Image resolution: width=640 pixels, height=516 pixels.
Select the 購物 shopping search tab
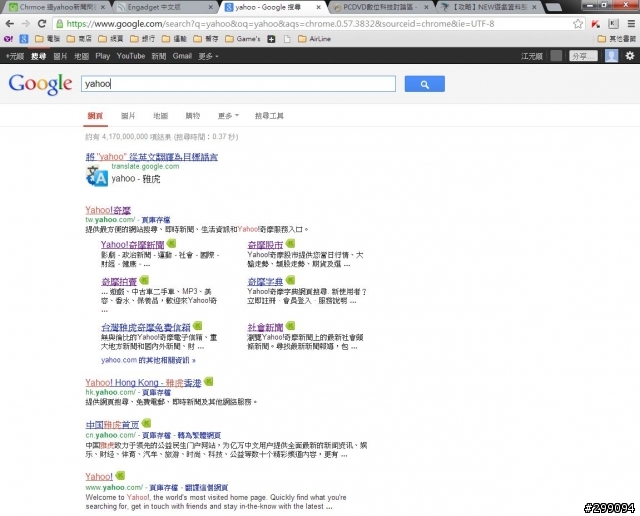(x=193, y=116)
